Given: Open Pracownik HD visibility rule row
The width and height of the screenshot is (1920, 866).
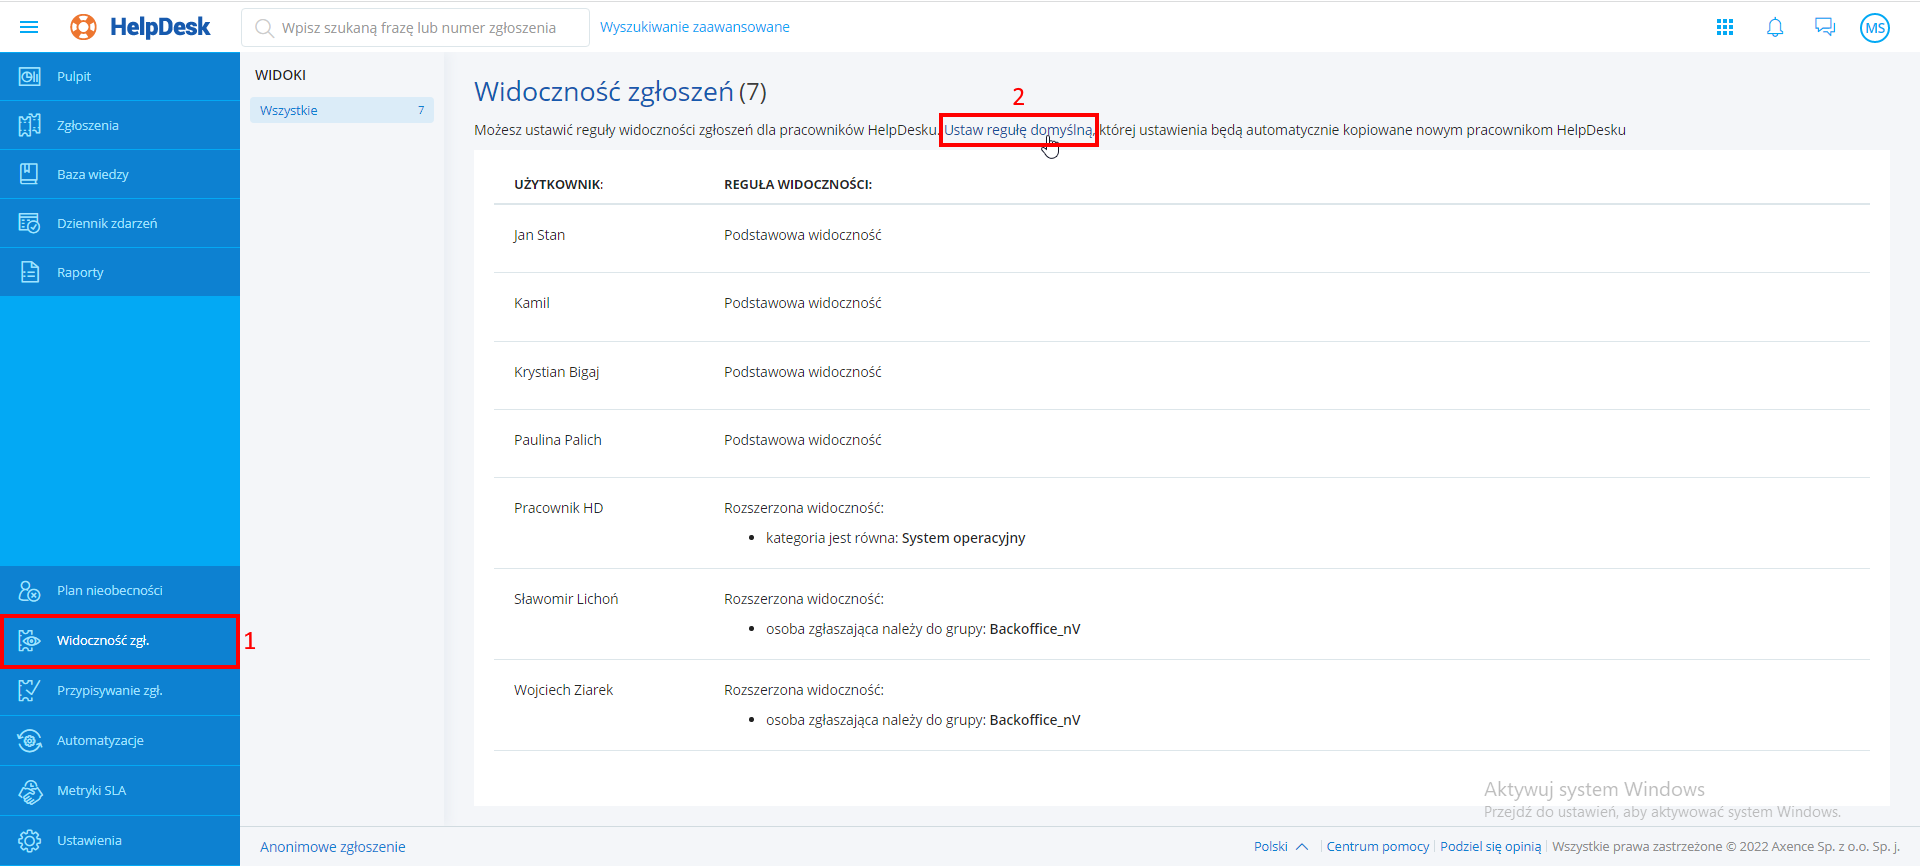Looking at the screenshot, I should pos(558,508).
